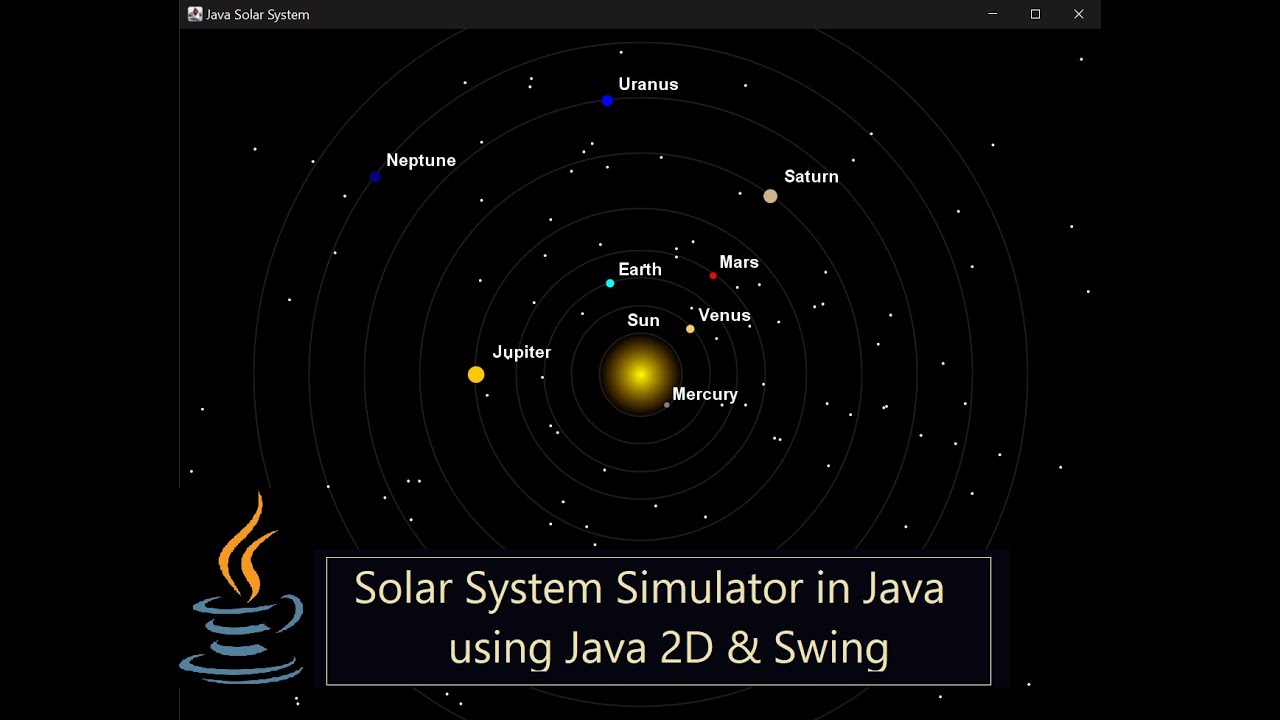Select the gray Mercury planet dot
The height and width of the screenshot is (720, 1280).
pyautogui.click(x=667, y=405)
